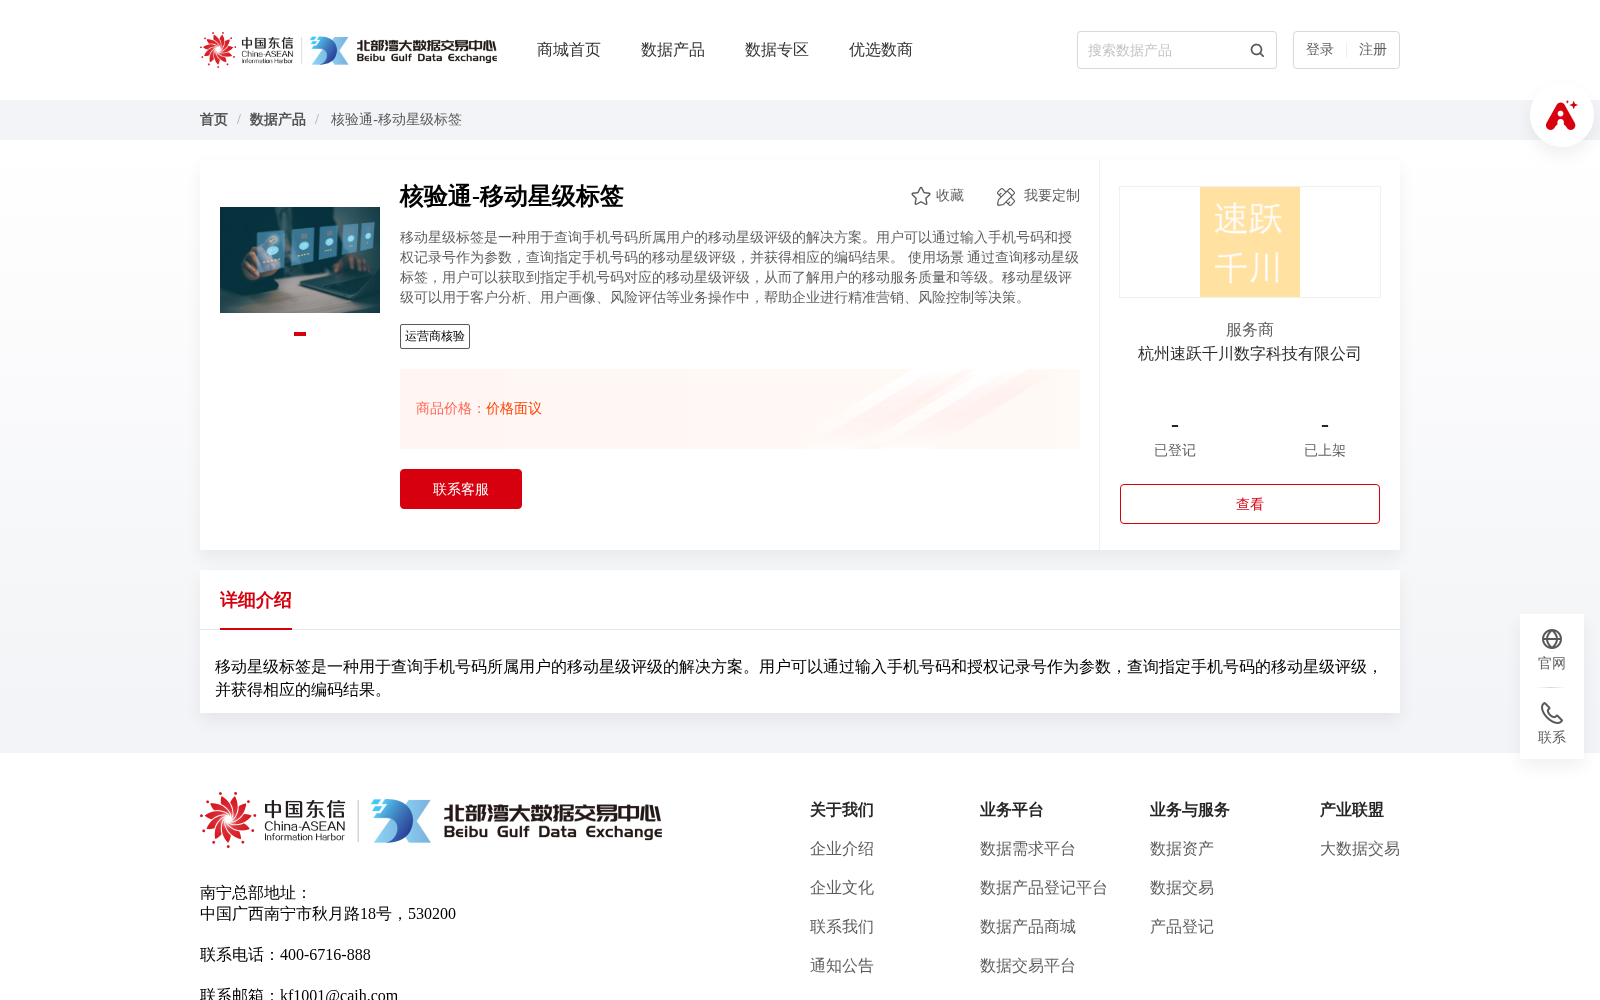The image size is (1600, 1000).
Task: Click the search magnifier icon
Action: pyautogui.click(x=1257, y=50)
